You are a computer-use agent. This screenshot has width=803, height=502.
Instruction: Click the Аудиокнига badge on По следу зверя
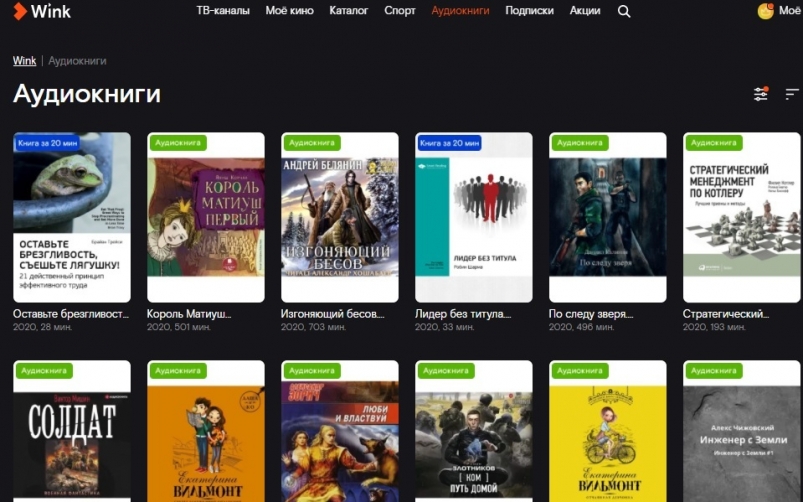(580, 143)
